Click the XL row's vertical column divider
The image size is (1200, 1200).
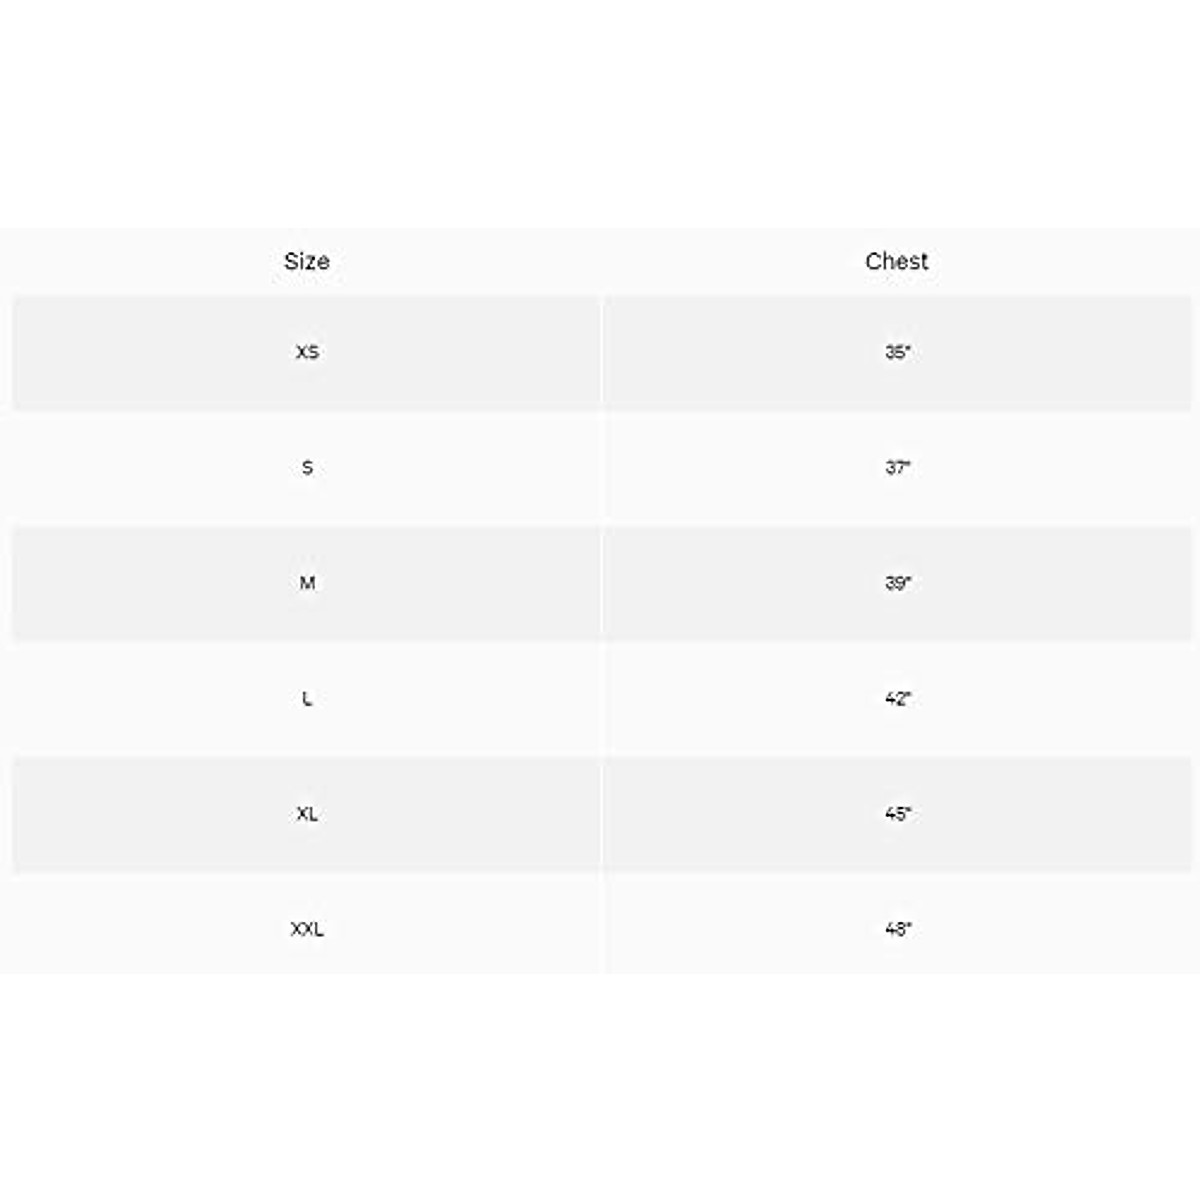click(x=601, y=814)
